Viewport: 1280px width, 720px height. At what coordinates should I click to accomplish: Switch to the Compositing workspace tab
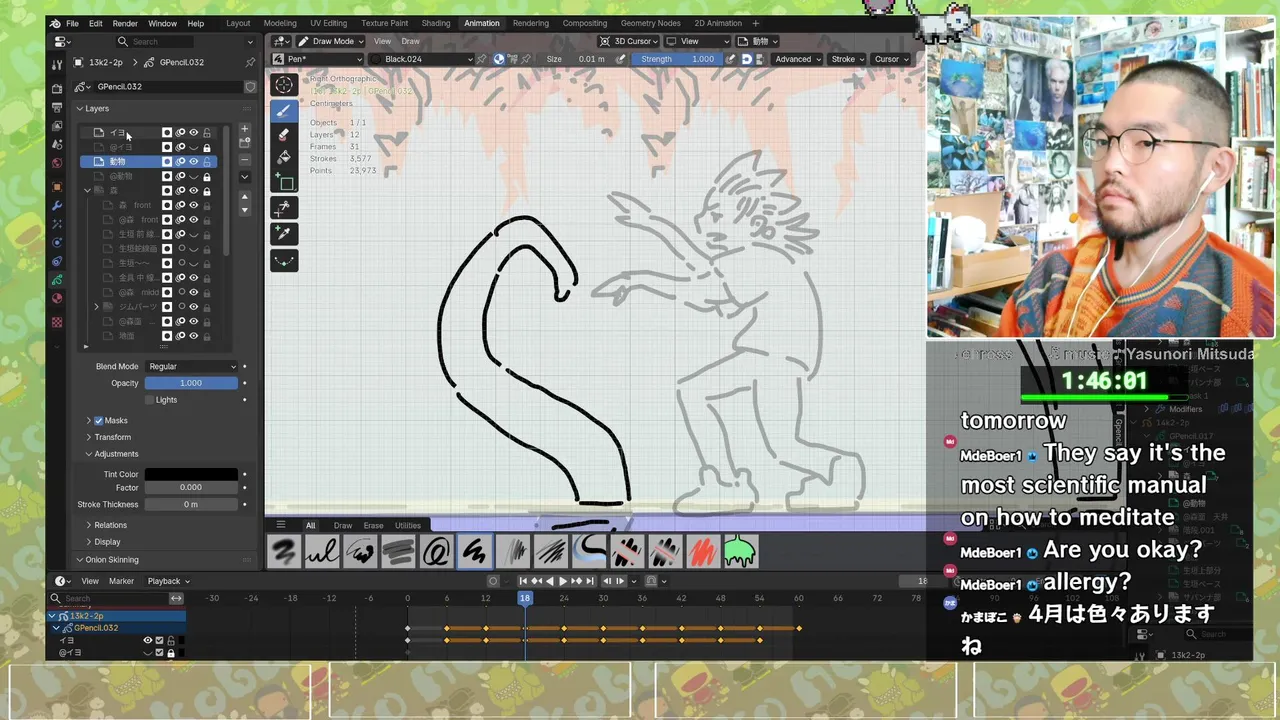(x=585, y=23)
